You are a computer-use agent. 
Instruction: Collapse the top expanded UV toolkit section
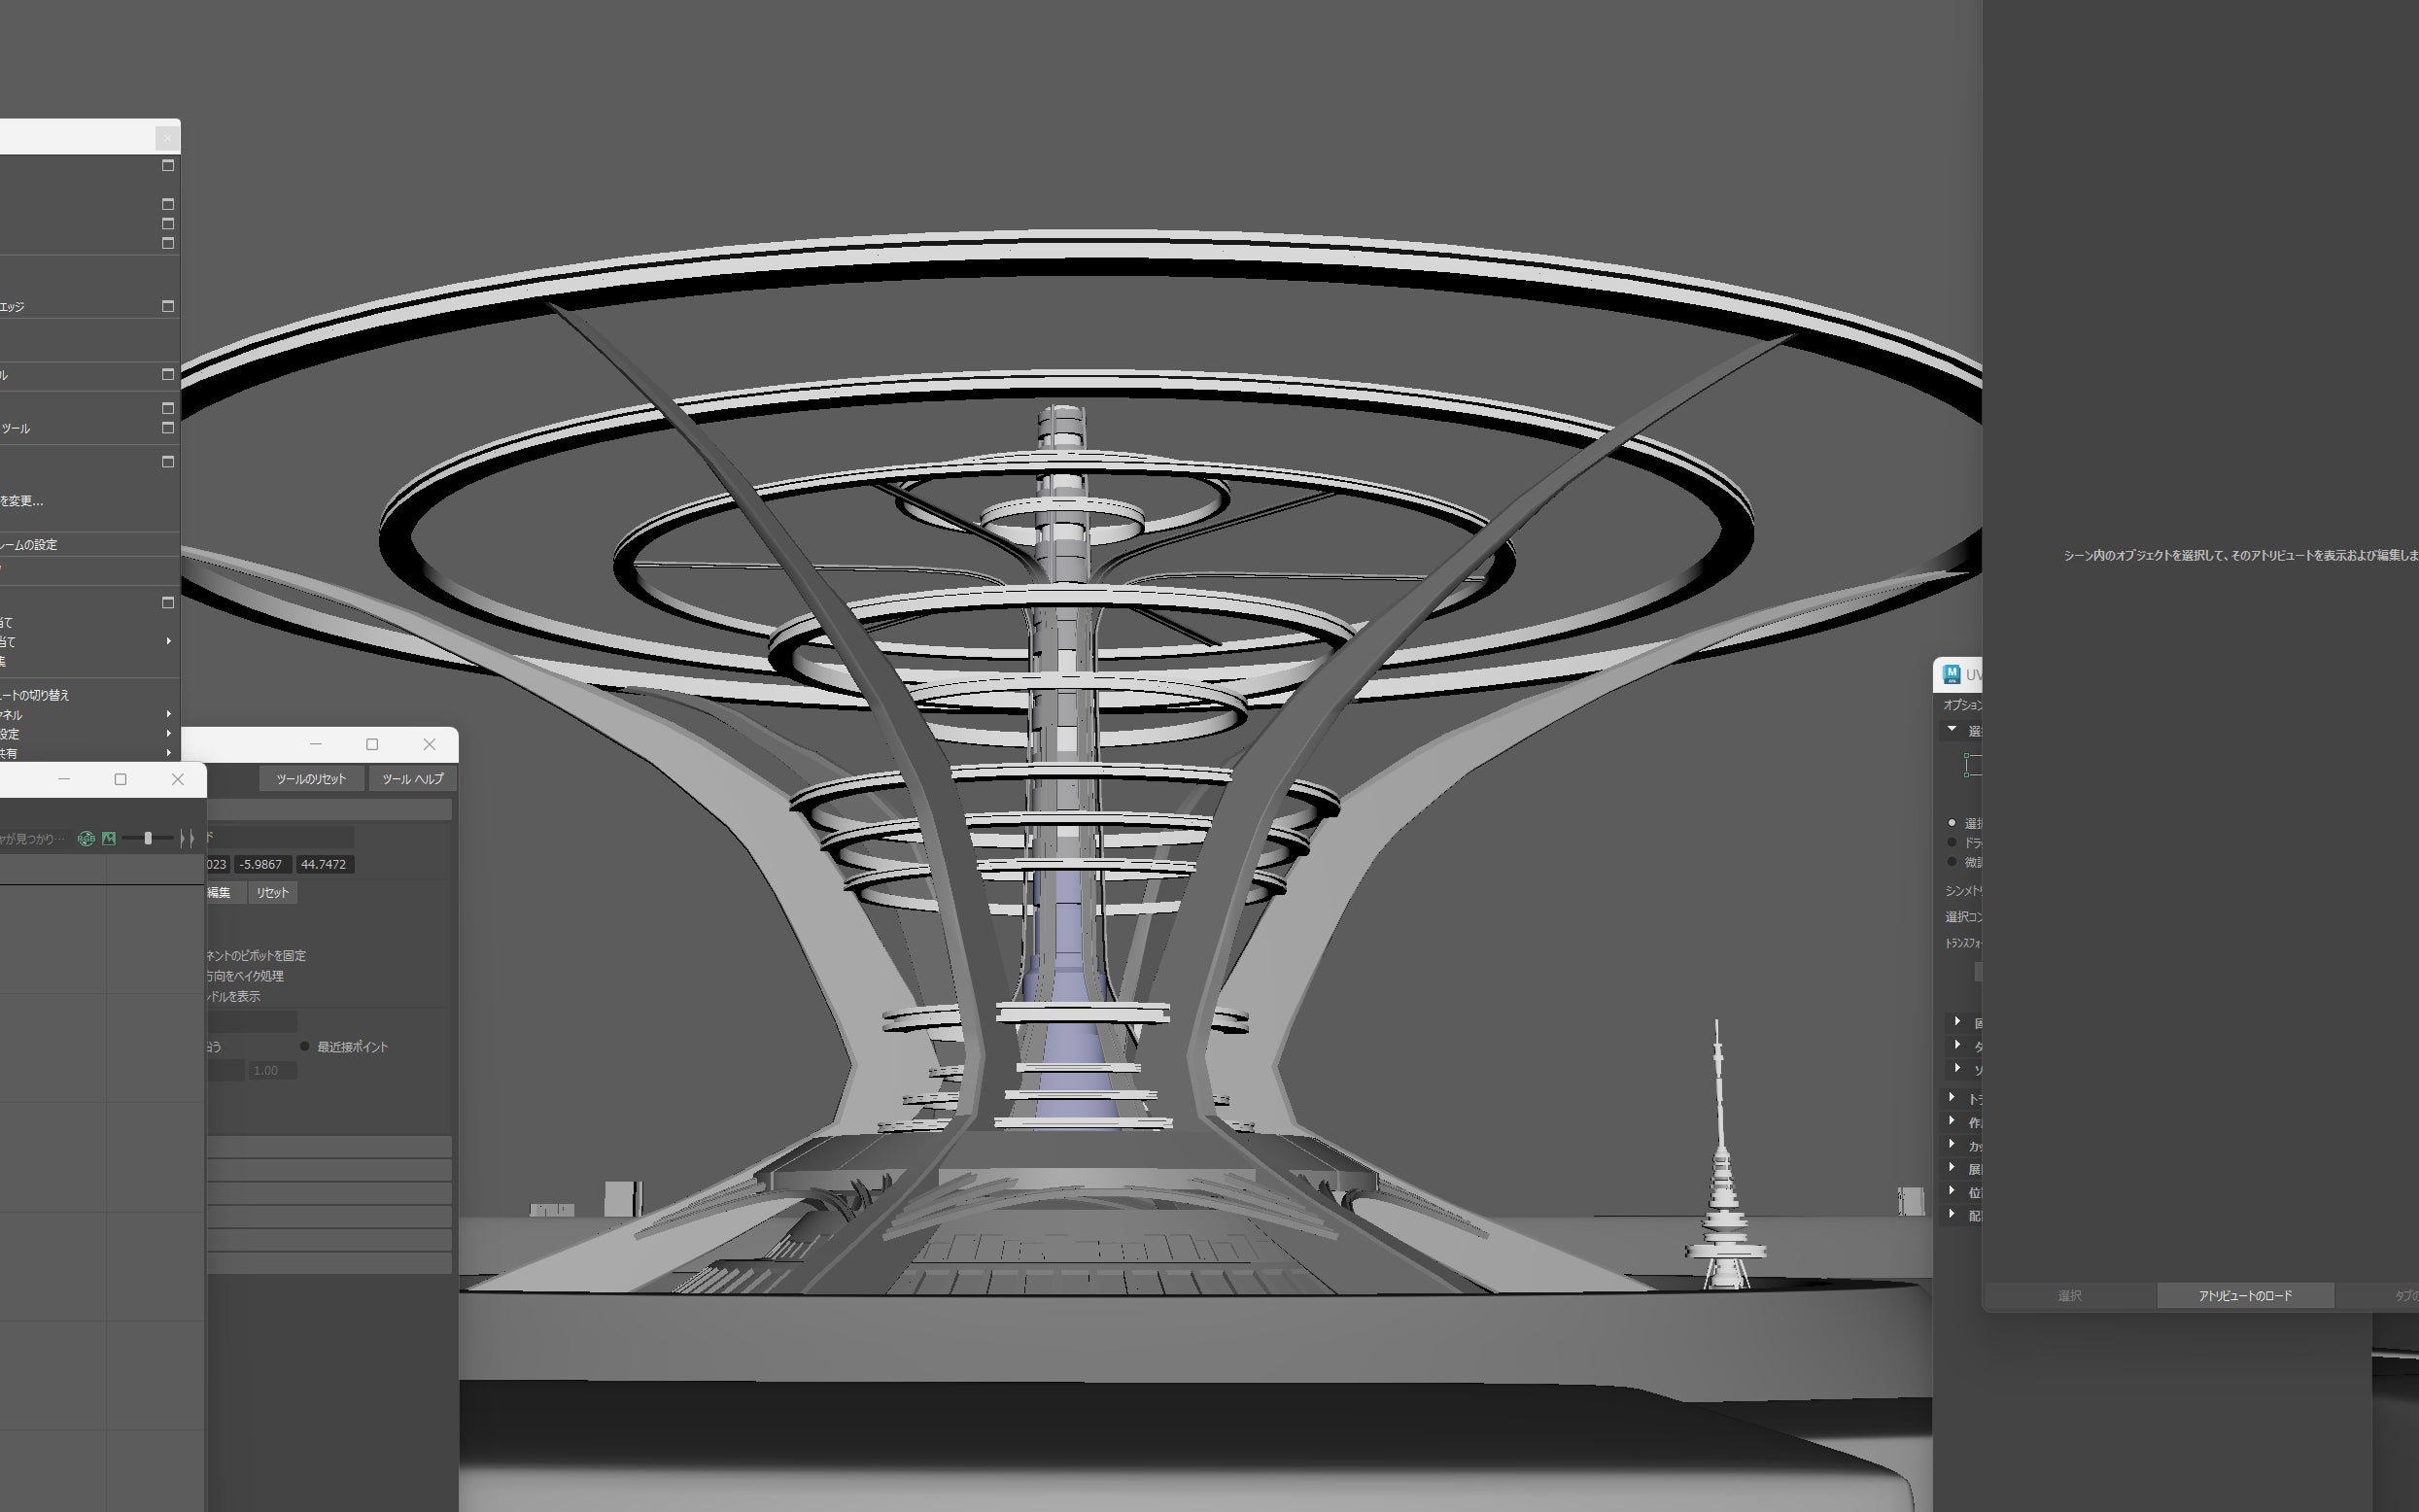pyautogui.click(x=1952, y=729)
